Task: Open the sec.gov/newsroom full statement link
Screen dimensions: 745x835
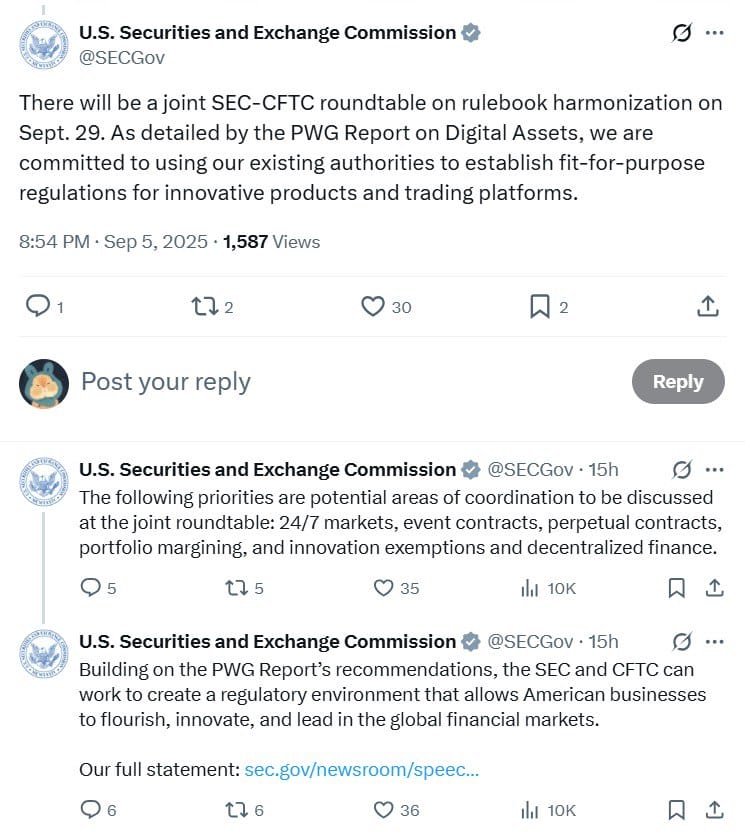Action: [x=362, y=769]
